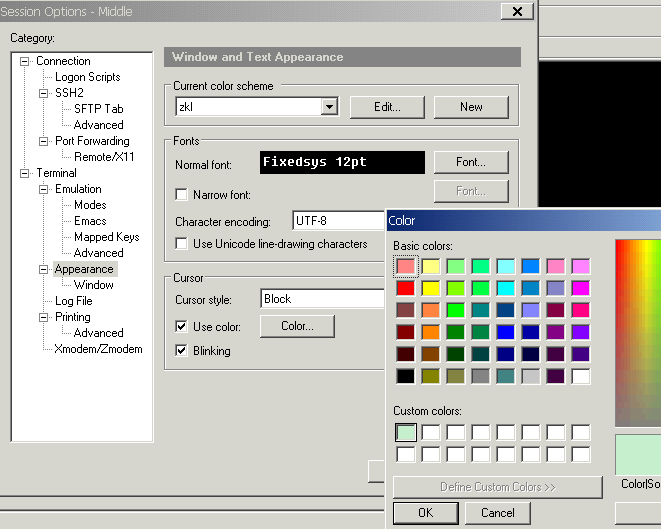
Task: Open the Normal font Font... button
Action: click(471, 162)
